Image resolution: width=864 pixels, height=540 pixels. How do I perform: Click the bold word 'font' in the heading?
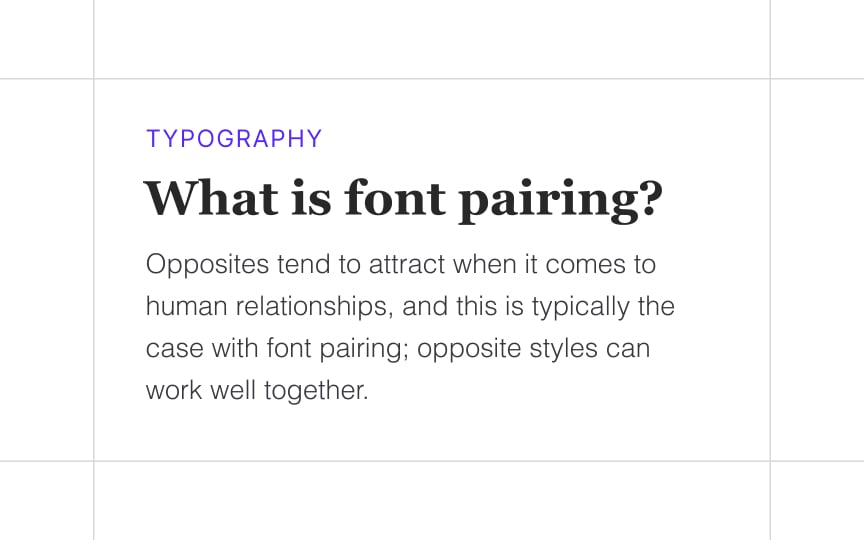[x=395, y=197]
